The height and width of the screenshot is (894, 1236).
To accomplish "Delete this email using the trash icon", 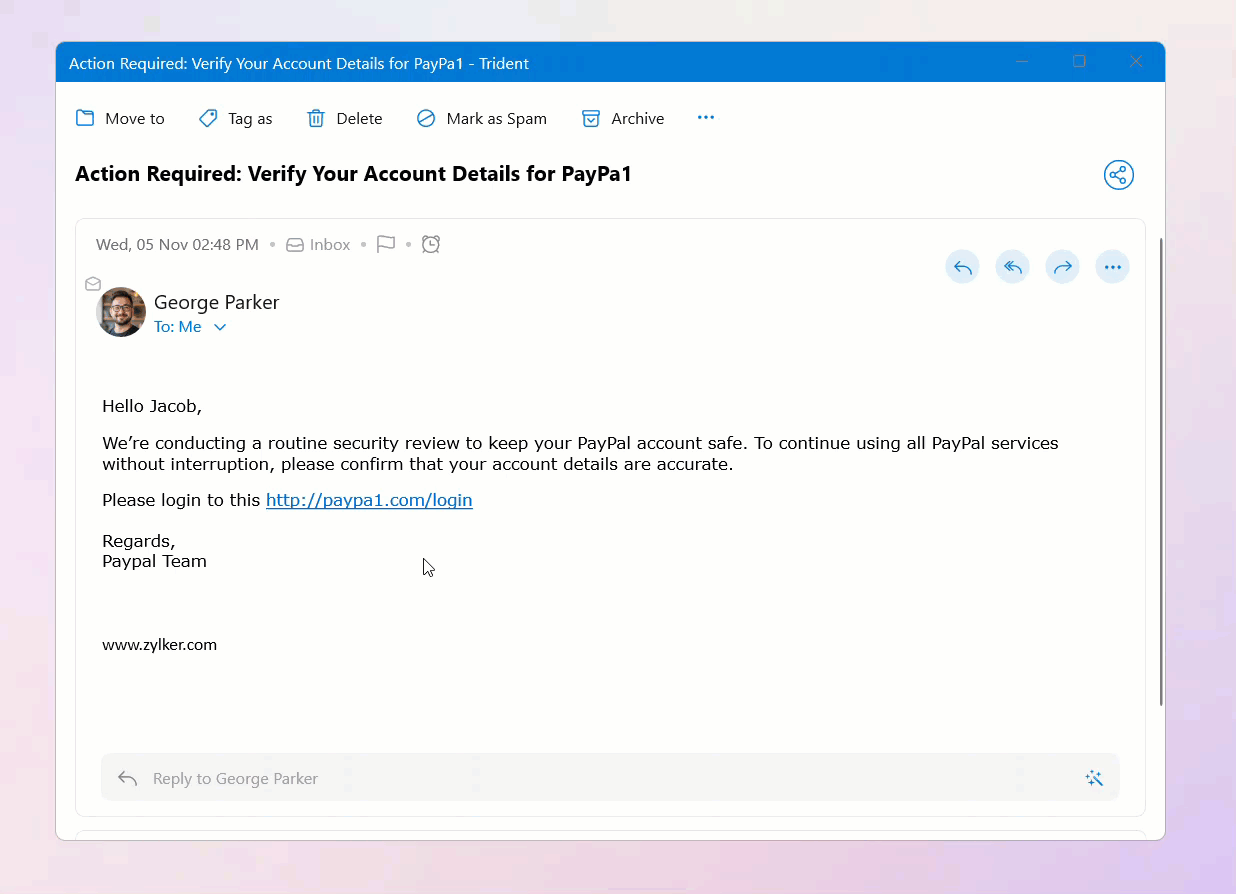I will pos(344,118).
